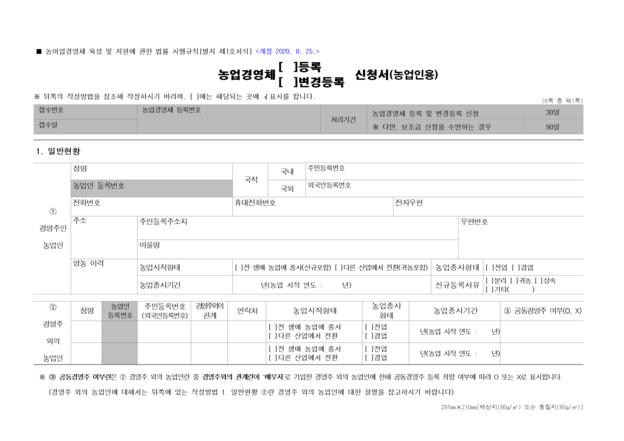This screenshot has width=624, height=441.
Task: Select the '국외' label cell
Action: click(x=287, y=189)
